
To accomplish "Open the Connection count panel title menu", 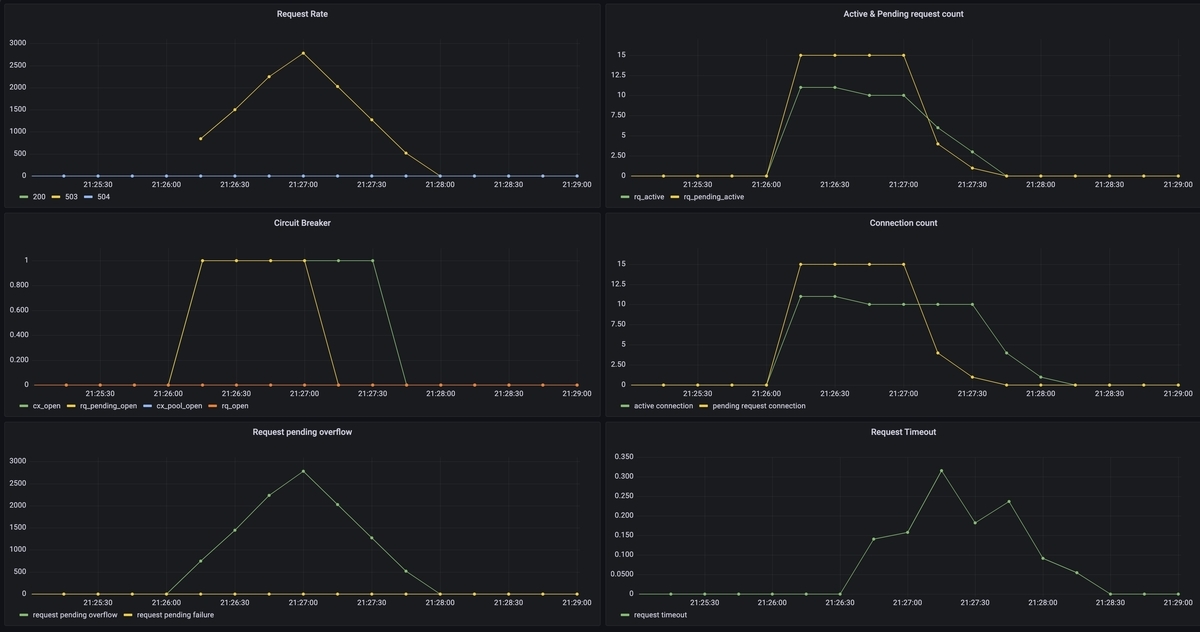I will point(903,223).
